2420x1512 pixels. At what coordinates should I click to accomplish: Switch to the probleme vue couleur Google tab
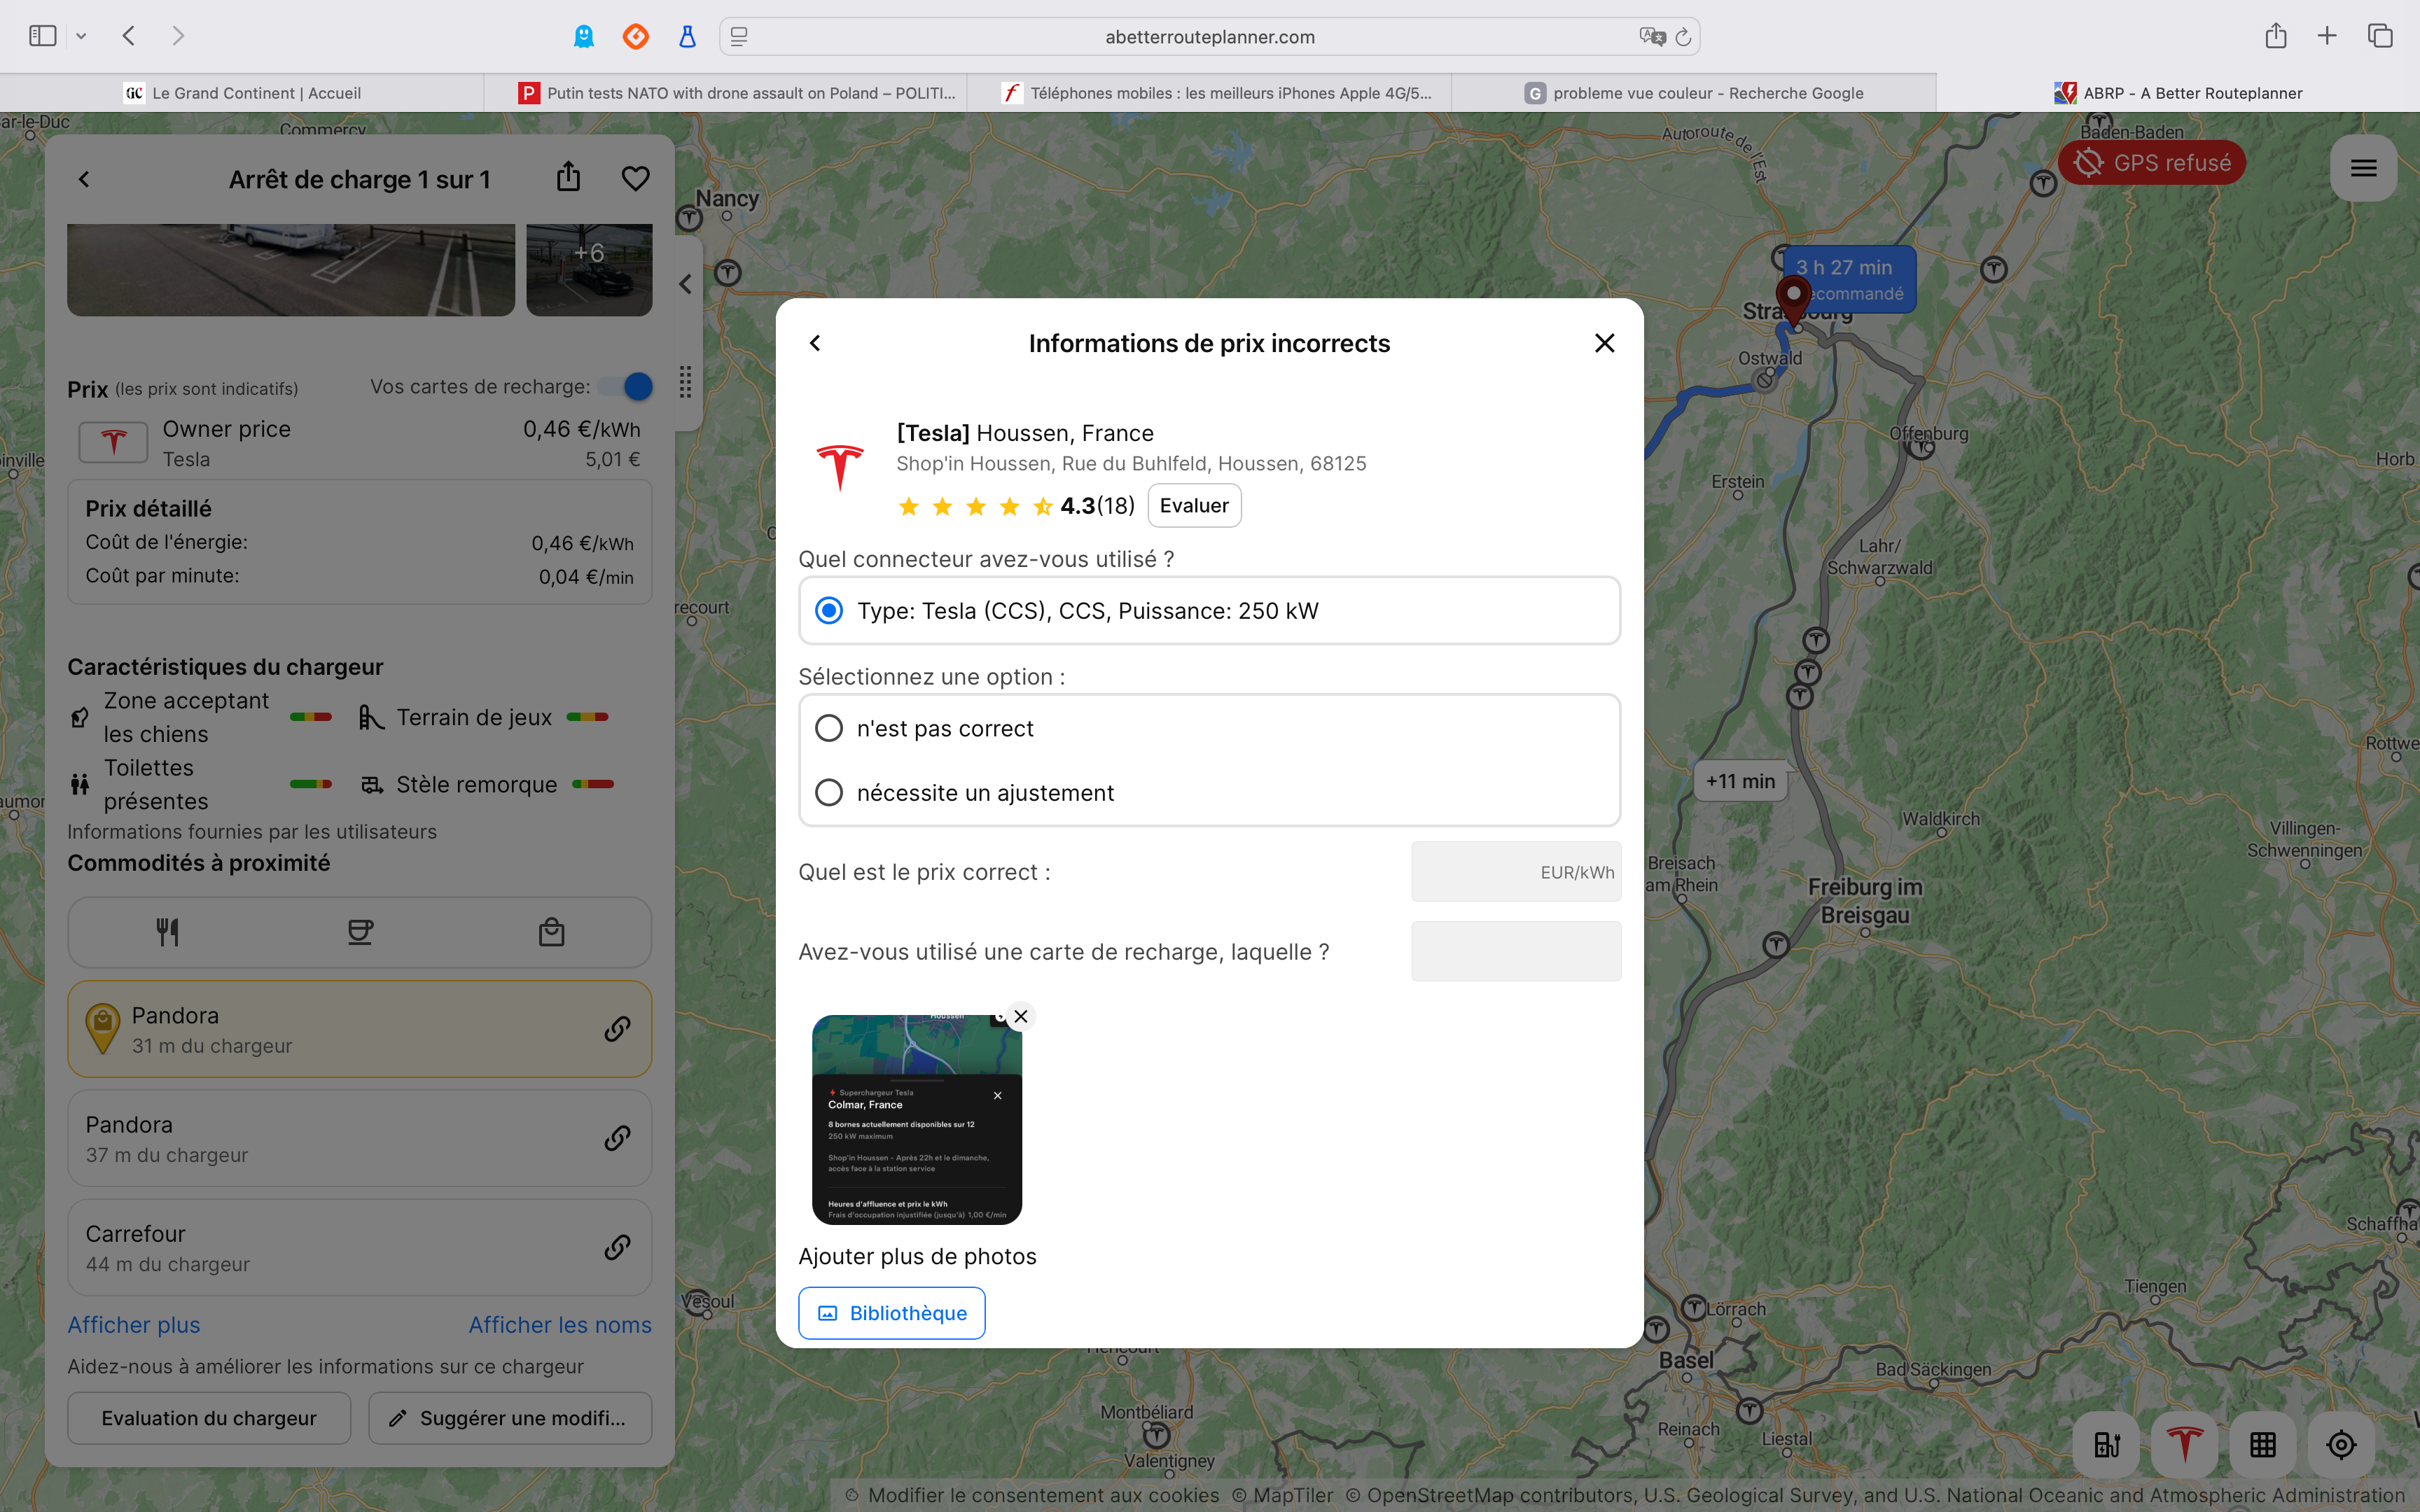click(x=1693, y=93)
